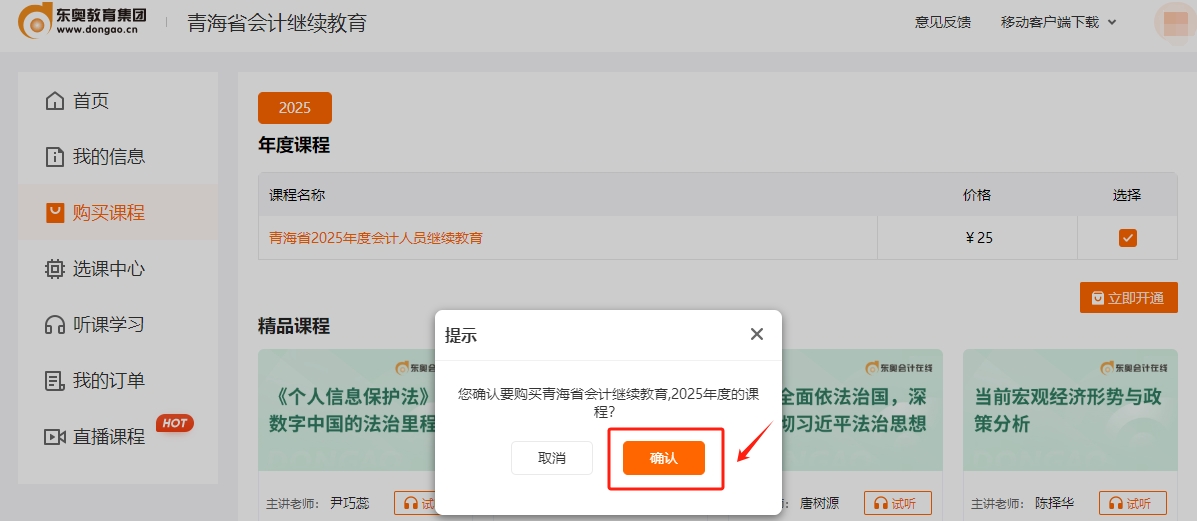The width and height of the screenshot is (1197, 521).
Task: Click the 年度课程 heading
Action: [x=294, y=145]
